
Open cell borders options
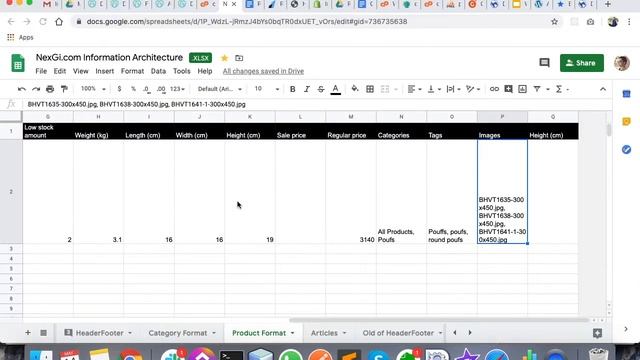[370, 89]
